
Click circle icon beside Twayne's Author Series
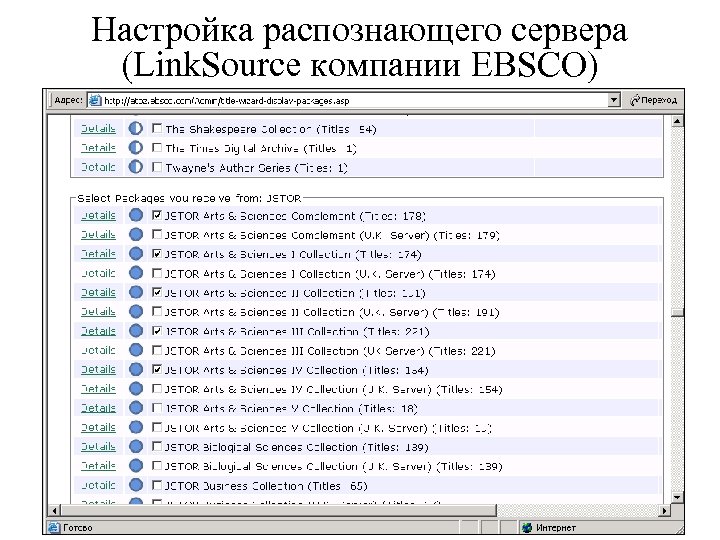(x=135, y=167)
